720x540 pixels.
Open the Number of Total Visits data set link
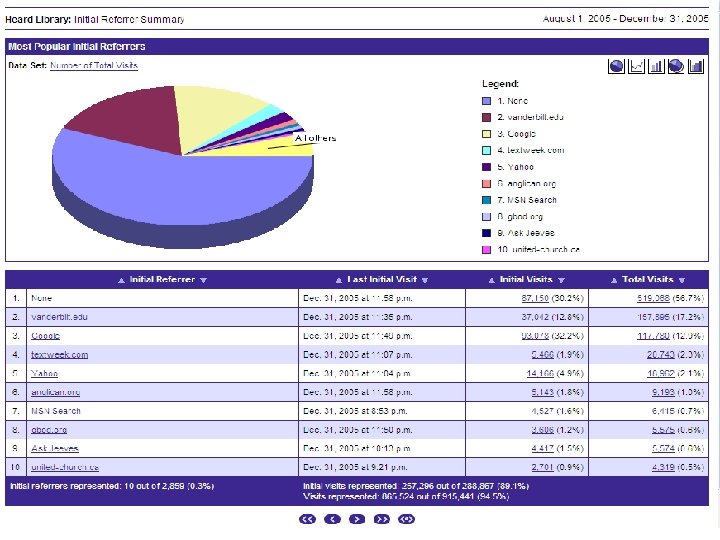click(x=94, y=65)
